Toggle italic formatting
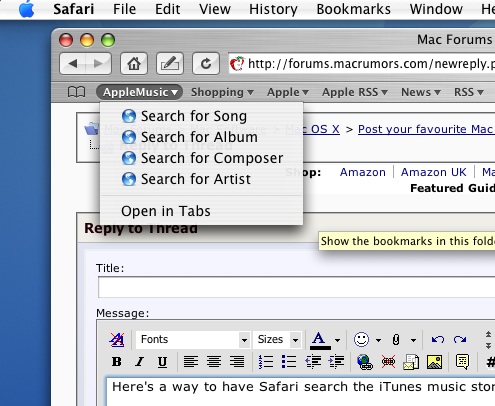This screenshot has width=495, height=406. coord(140,362)
